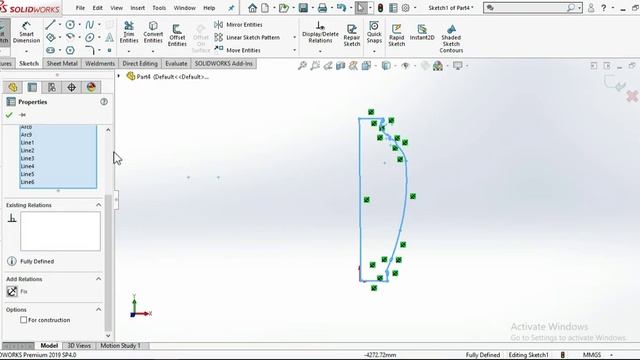This screenshot has width=640, height=360.
Task: Click the Repair Sketch tool
Action: click(351, 35)
